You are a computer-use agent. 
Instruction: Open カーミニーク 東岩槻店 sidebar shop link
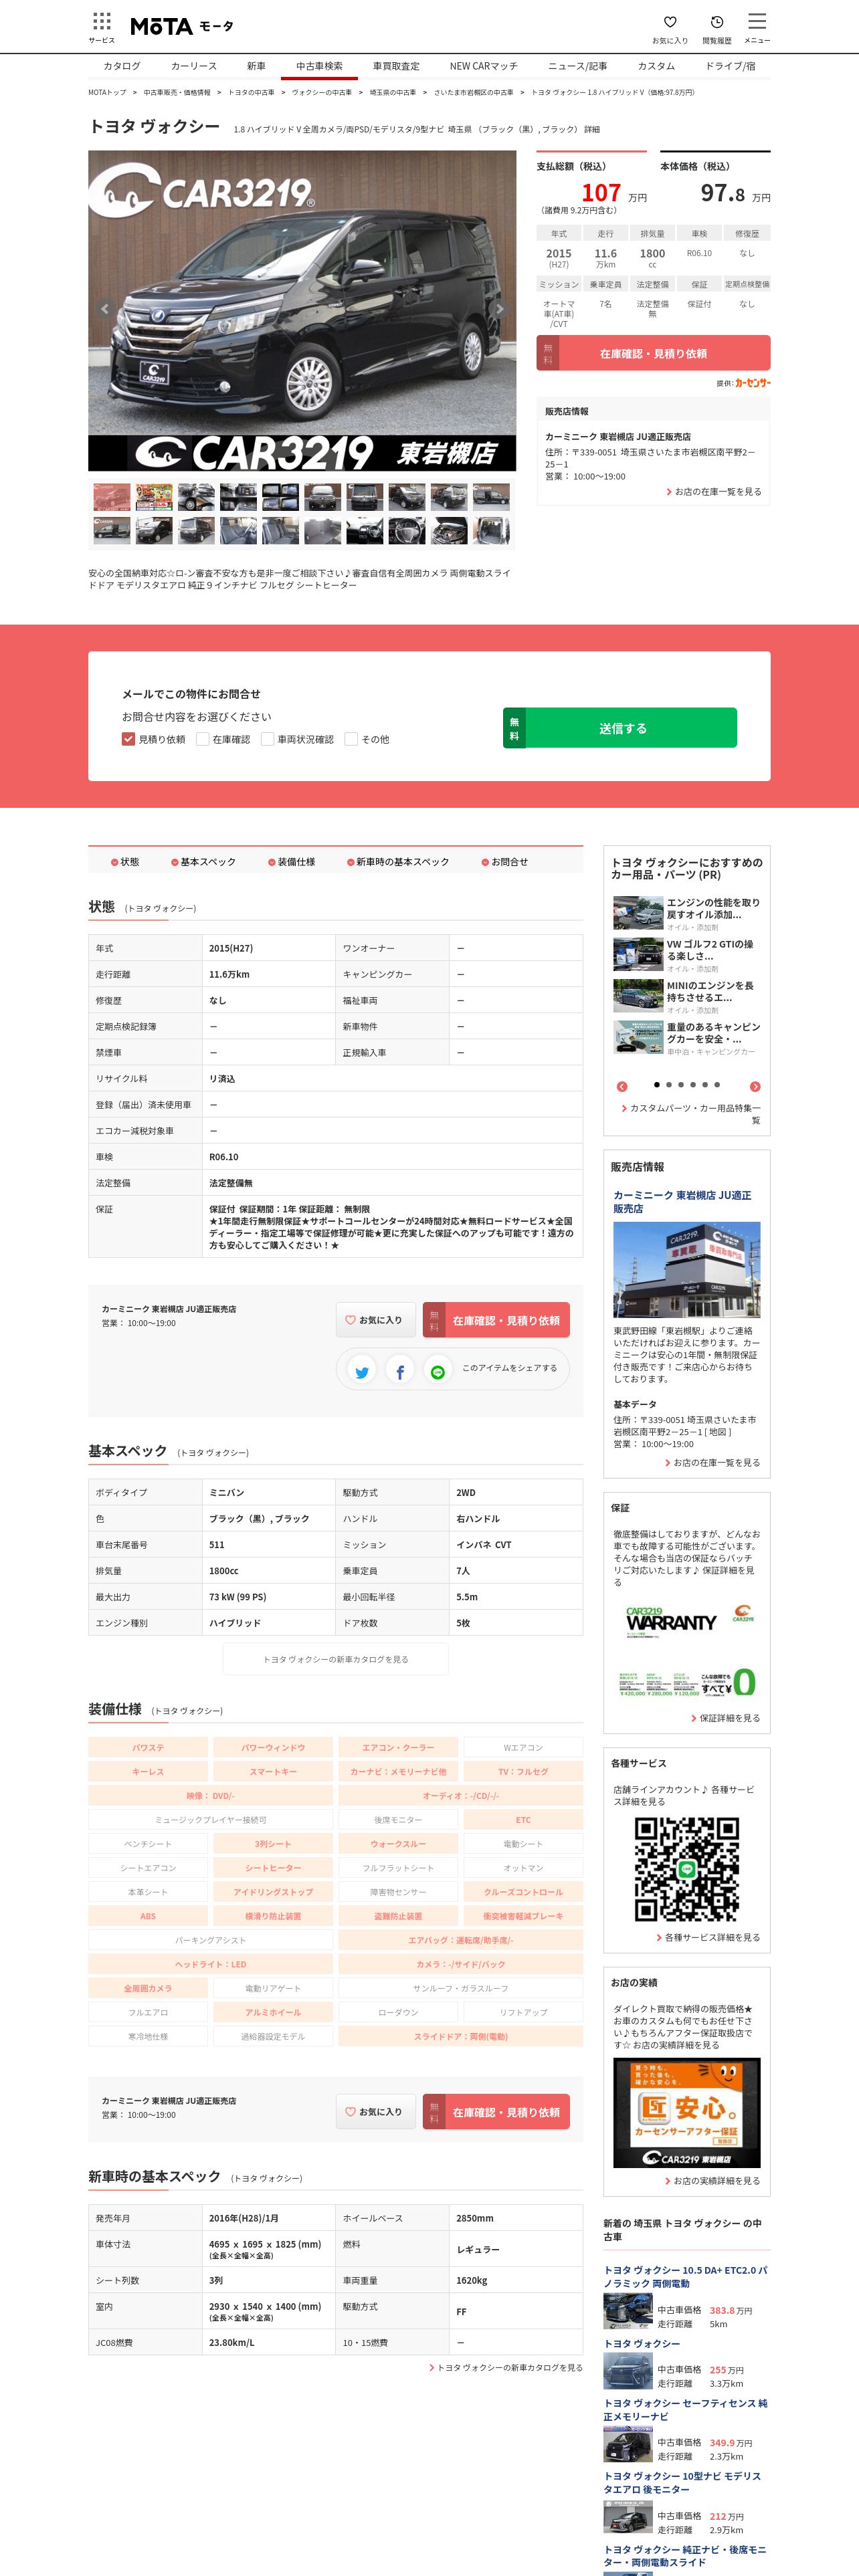click(682, 1202)
